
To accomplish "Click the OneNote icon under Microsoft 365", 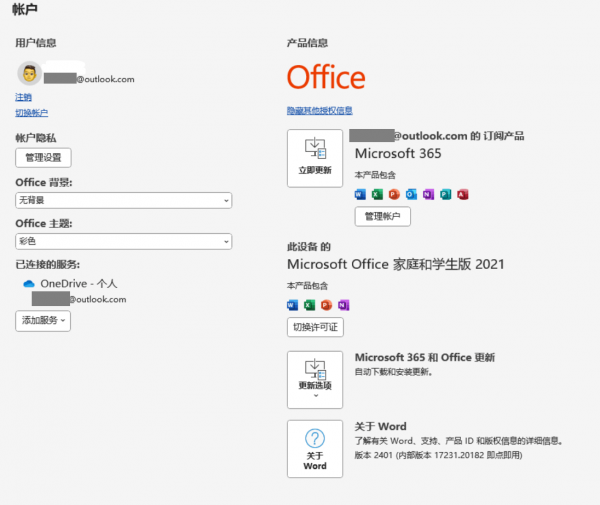I will coord(428,194).
